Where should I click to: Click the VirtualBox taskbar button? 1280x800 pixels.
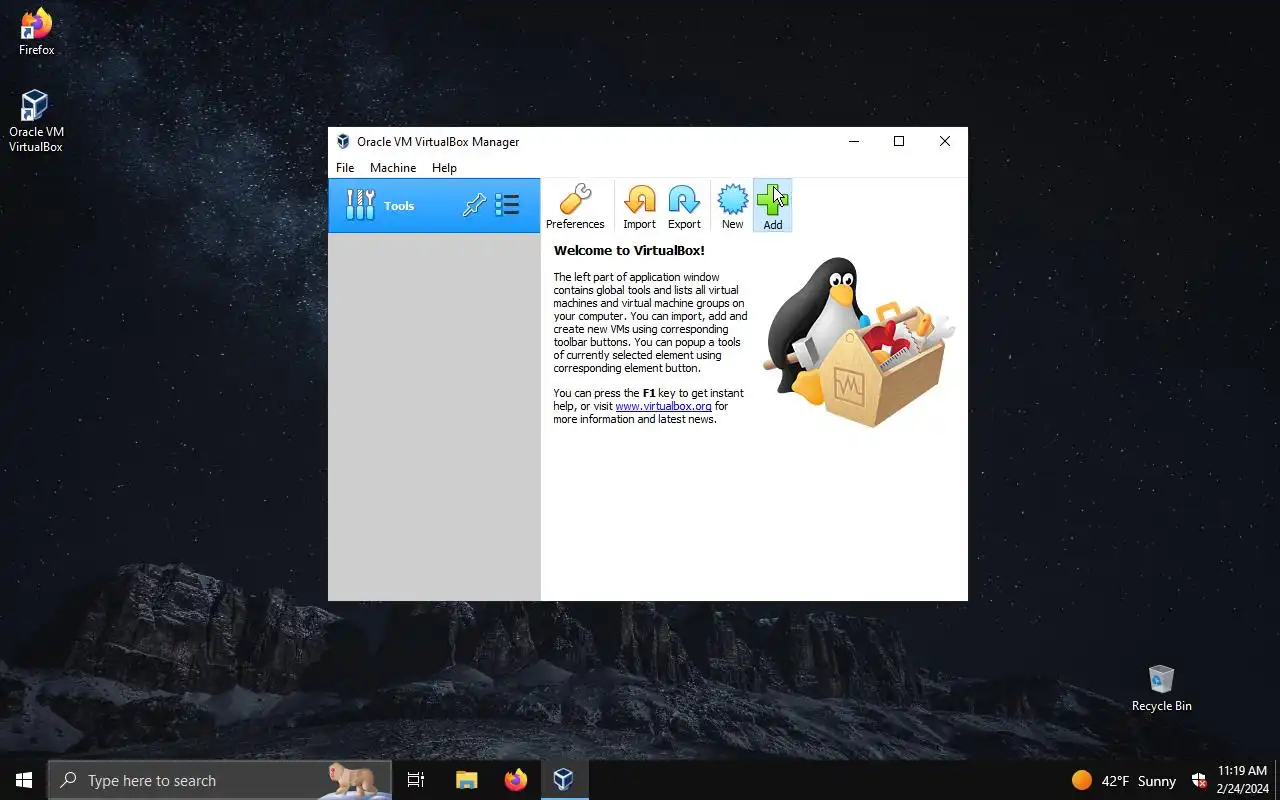(564, 780)
